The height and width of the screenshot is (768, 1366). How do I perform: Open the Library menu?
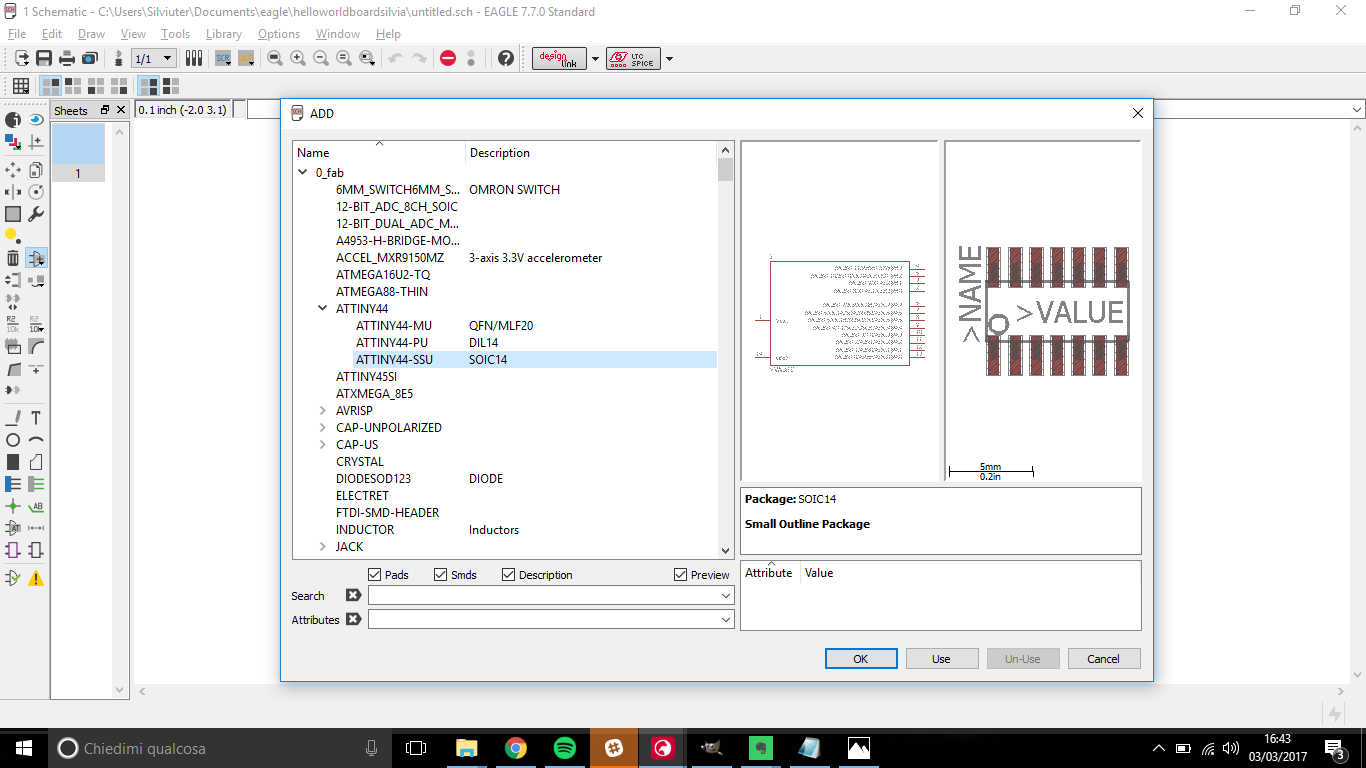click(224, 34)
